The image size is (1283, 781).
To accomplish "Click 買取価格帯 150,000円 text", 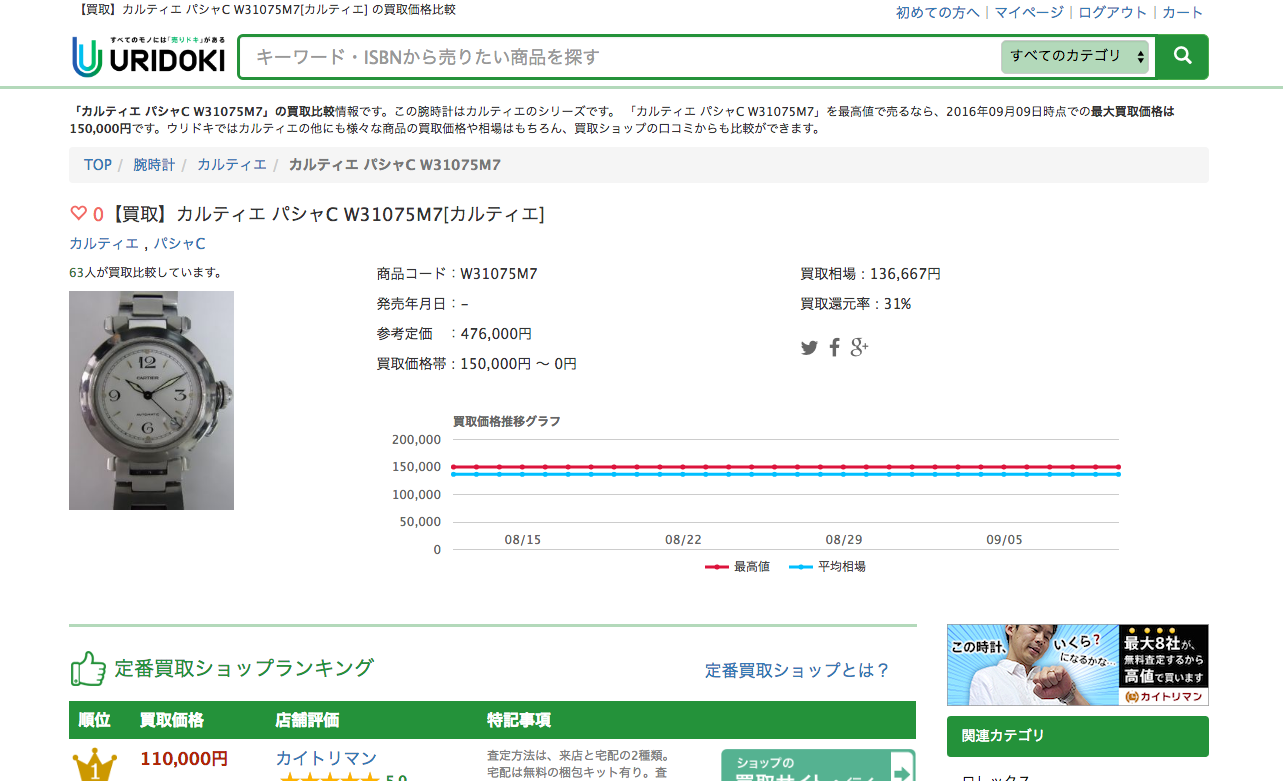I will pyautogui.click(x=477, y=364).
